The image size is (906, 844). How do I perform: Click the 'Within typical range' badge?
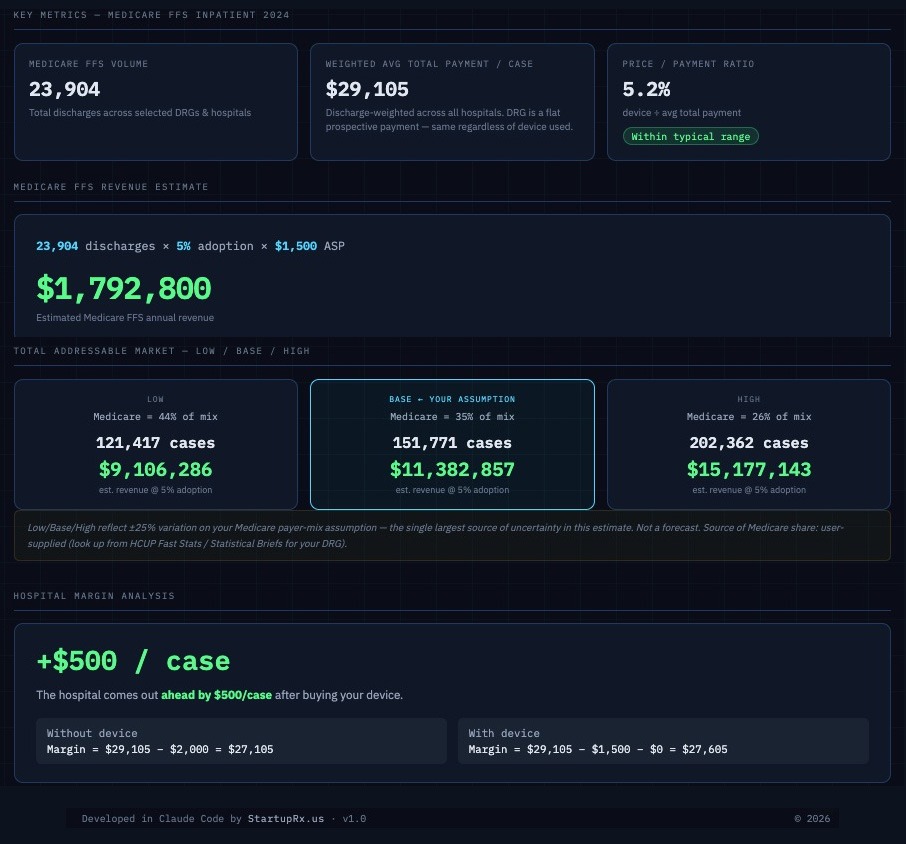pyautogui.click(x=690, y=136)
